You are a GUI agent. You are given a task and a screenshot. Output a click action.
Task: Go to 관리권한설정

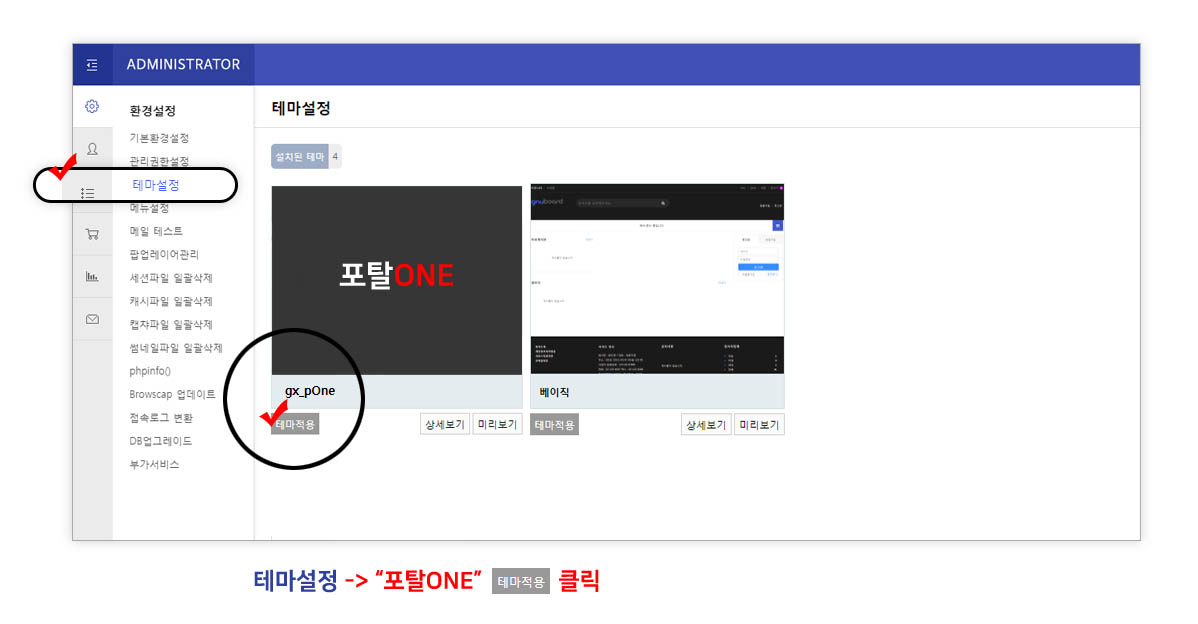pos(161,161)
